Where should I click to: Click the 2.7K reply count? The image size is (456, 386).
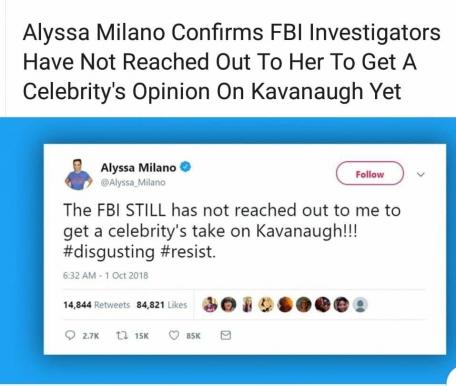pyautogui.click(x=91, y=336)
